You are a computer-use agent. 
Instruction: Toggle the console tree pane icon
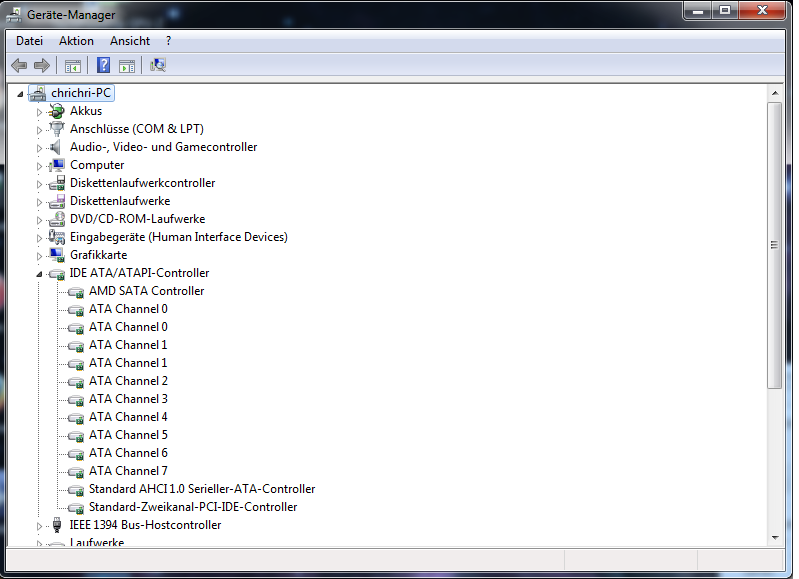tap(73, 66)
